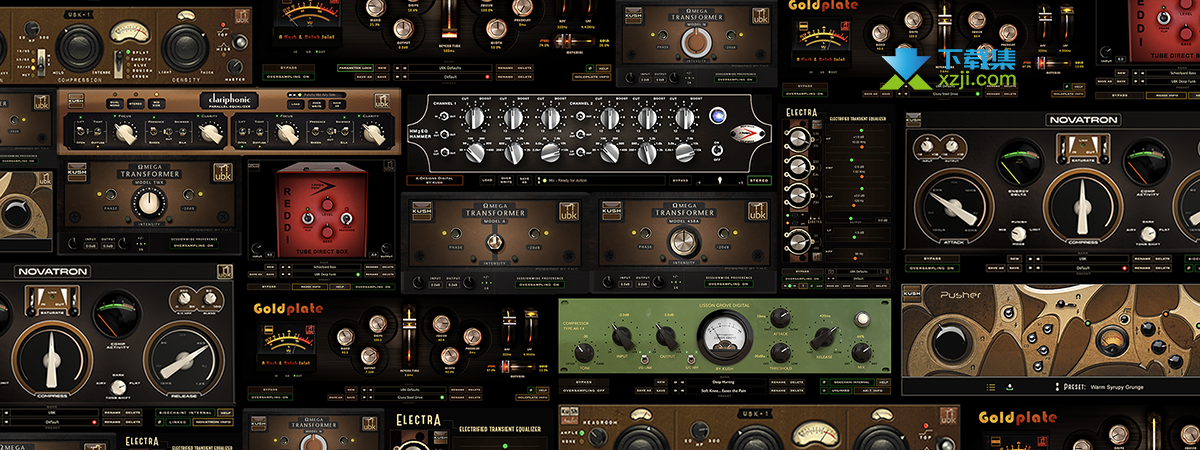Open the list icon in Pusher preset bar
Image resolution: width=1200 pixels, height=450 pixels.
pyautogui.click(x=991, y=386)
